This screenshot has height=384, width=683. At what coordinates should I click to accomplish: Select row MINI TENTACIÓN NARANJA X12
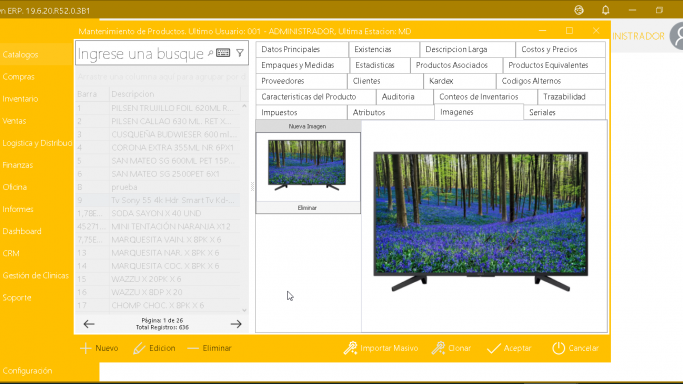[158, 226]
